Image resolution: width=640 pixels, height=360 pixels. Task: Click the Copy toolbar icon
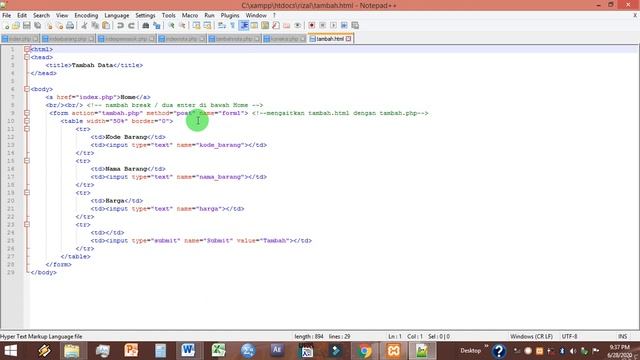pos(95,25)
